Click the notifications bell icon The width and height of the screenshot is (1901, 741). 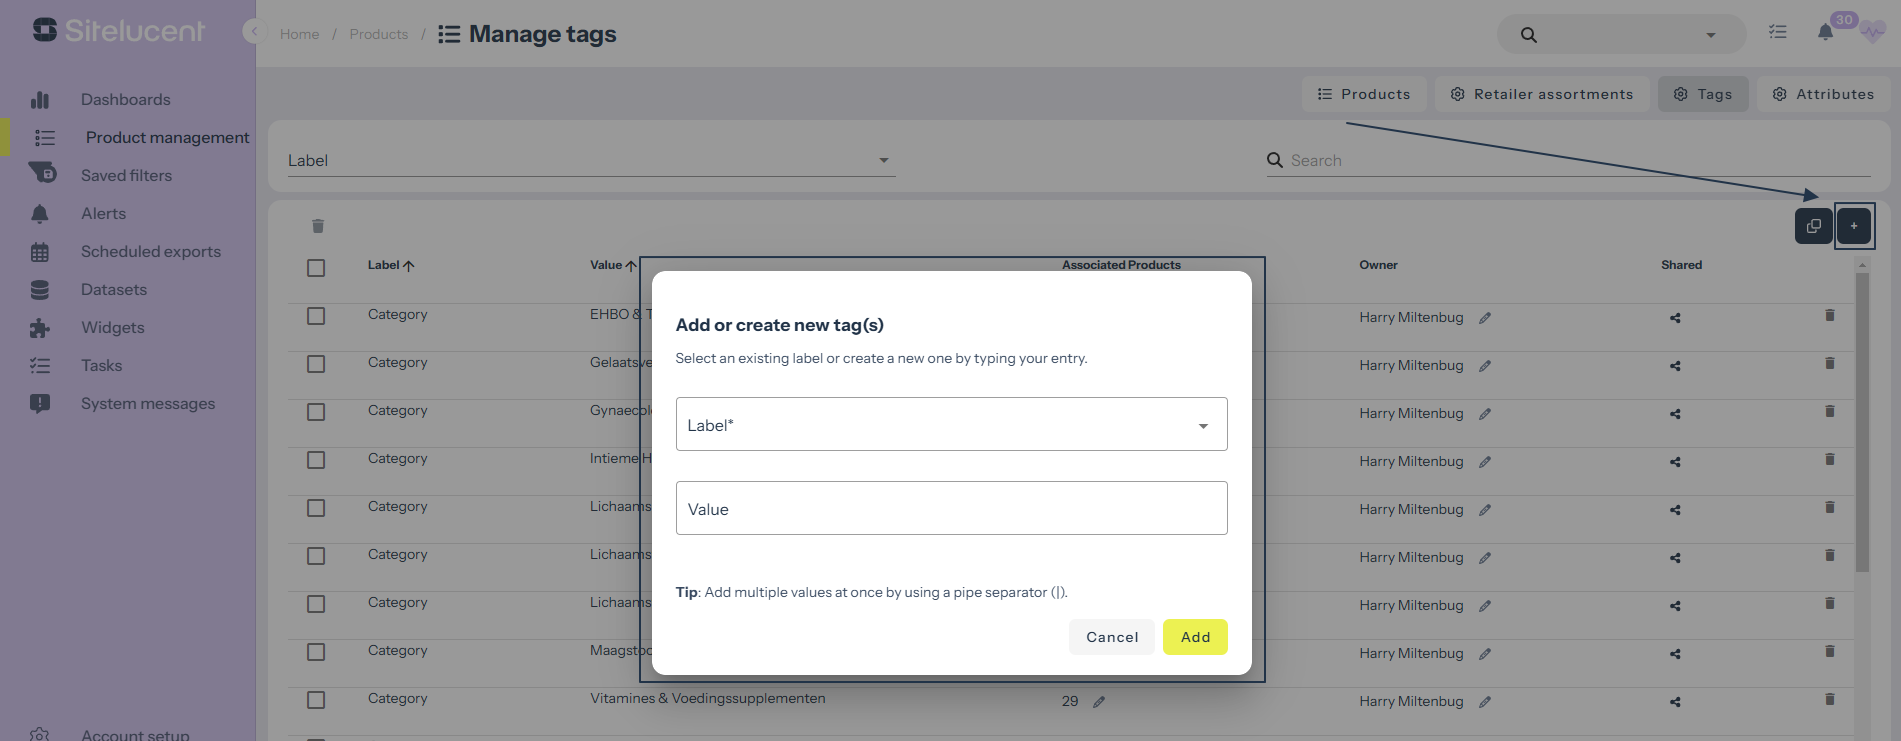[x=1825, y=33]
